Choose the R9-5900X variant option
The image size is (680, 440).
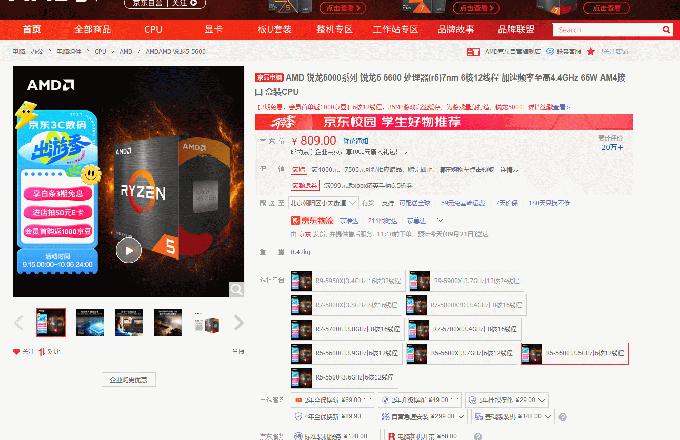tap(465, 281)
